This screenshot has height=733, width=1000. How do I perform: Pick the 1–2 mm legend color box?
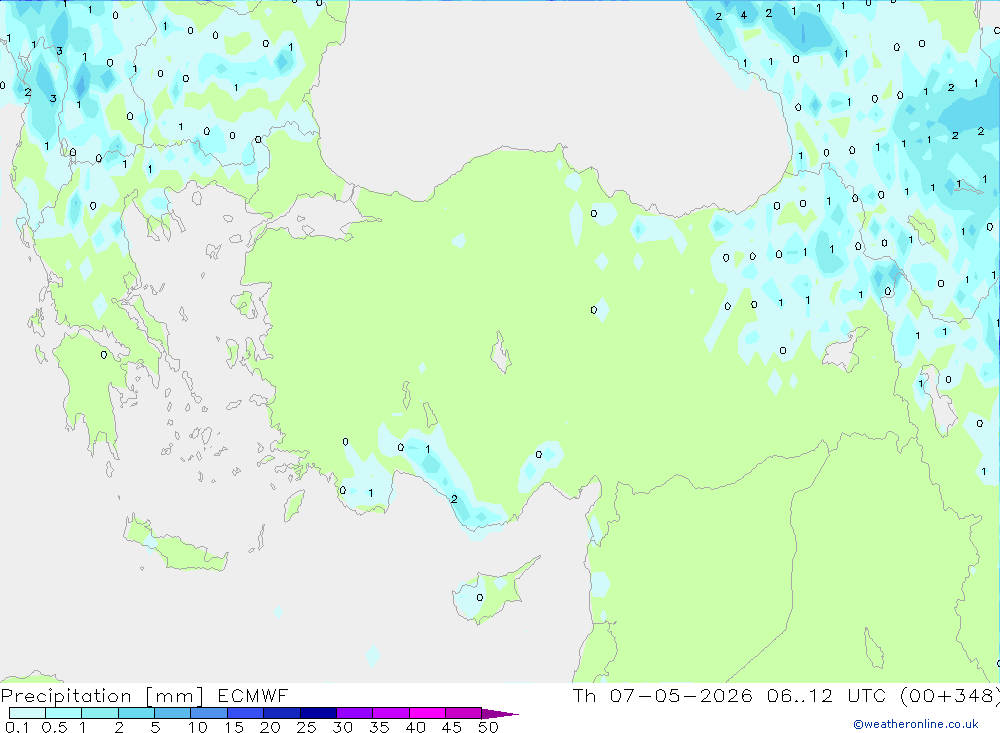pos(100,713)
